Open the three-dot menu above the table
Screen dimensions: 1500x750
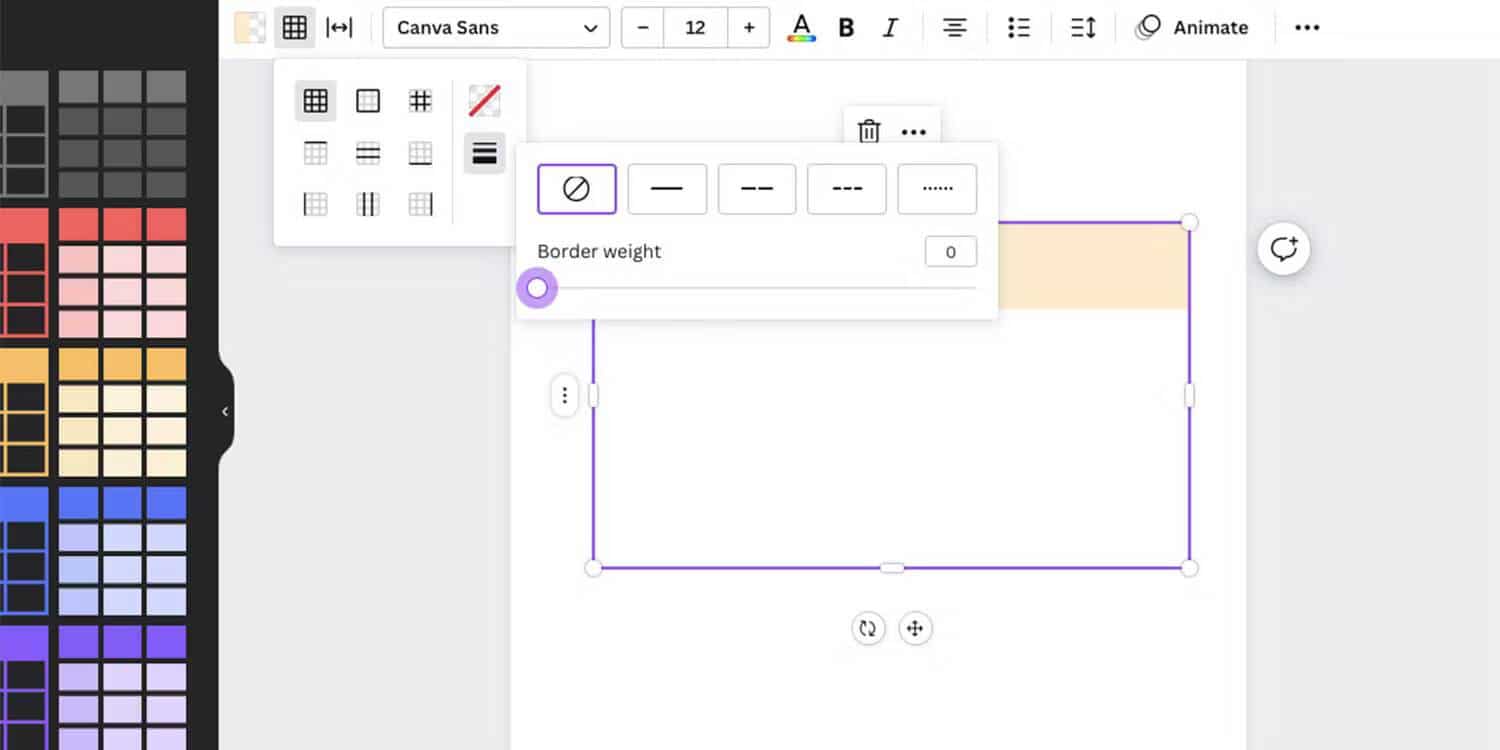click(x=914, y=131)
